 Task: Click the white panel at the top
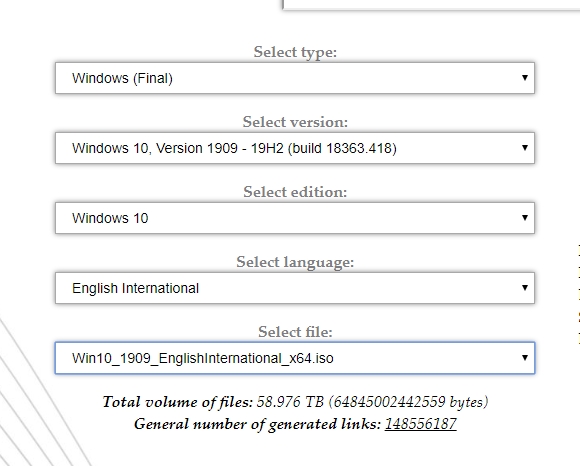tap(431, 5)
